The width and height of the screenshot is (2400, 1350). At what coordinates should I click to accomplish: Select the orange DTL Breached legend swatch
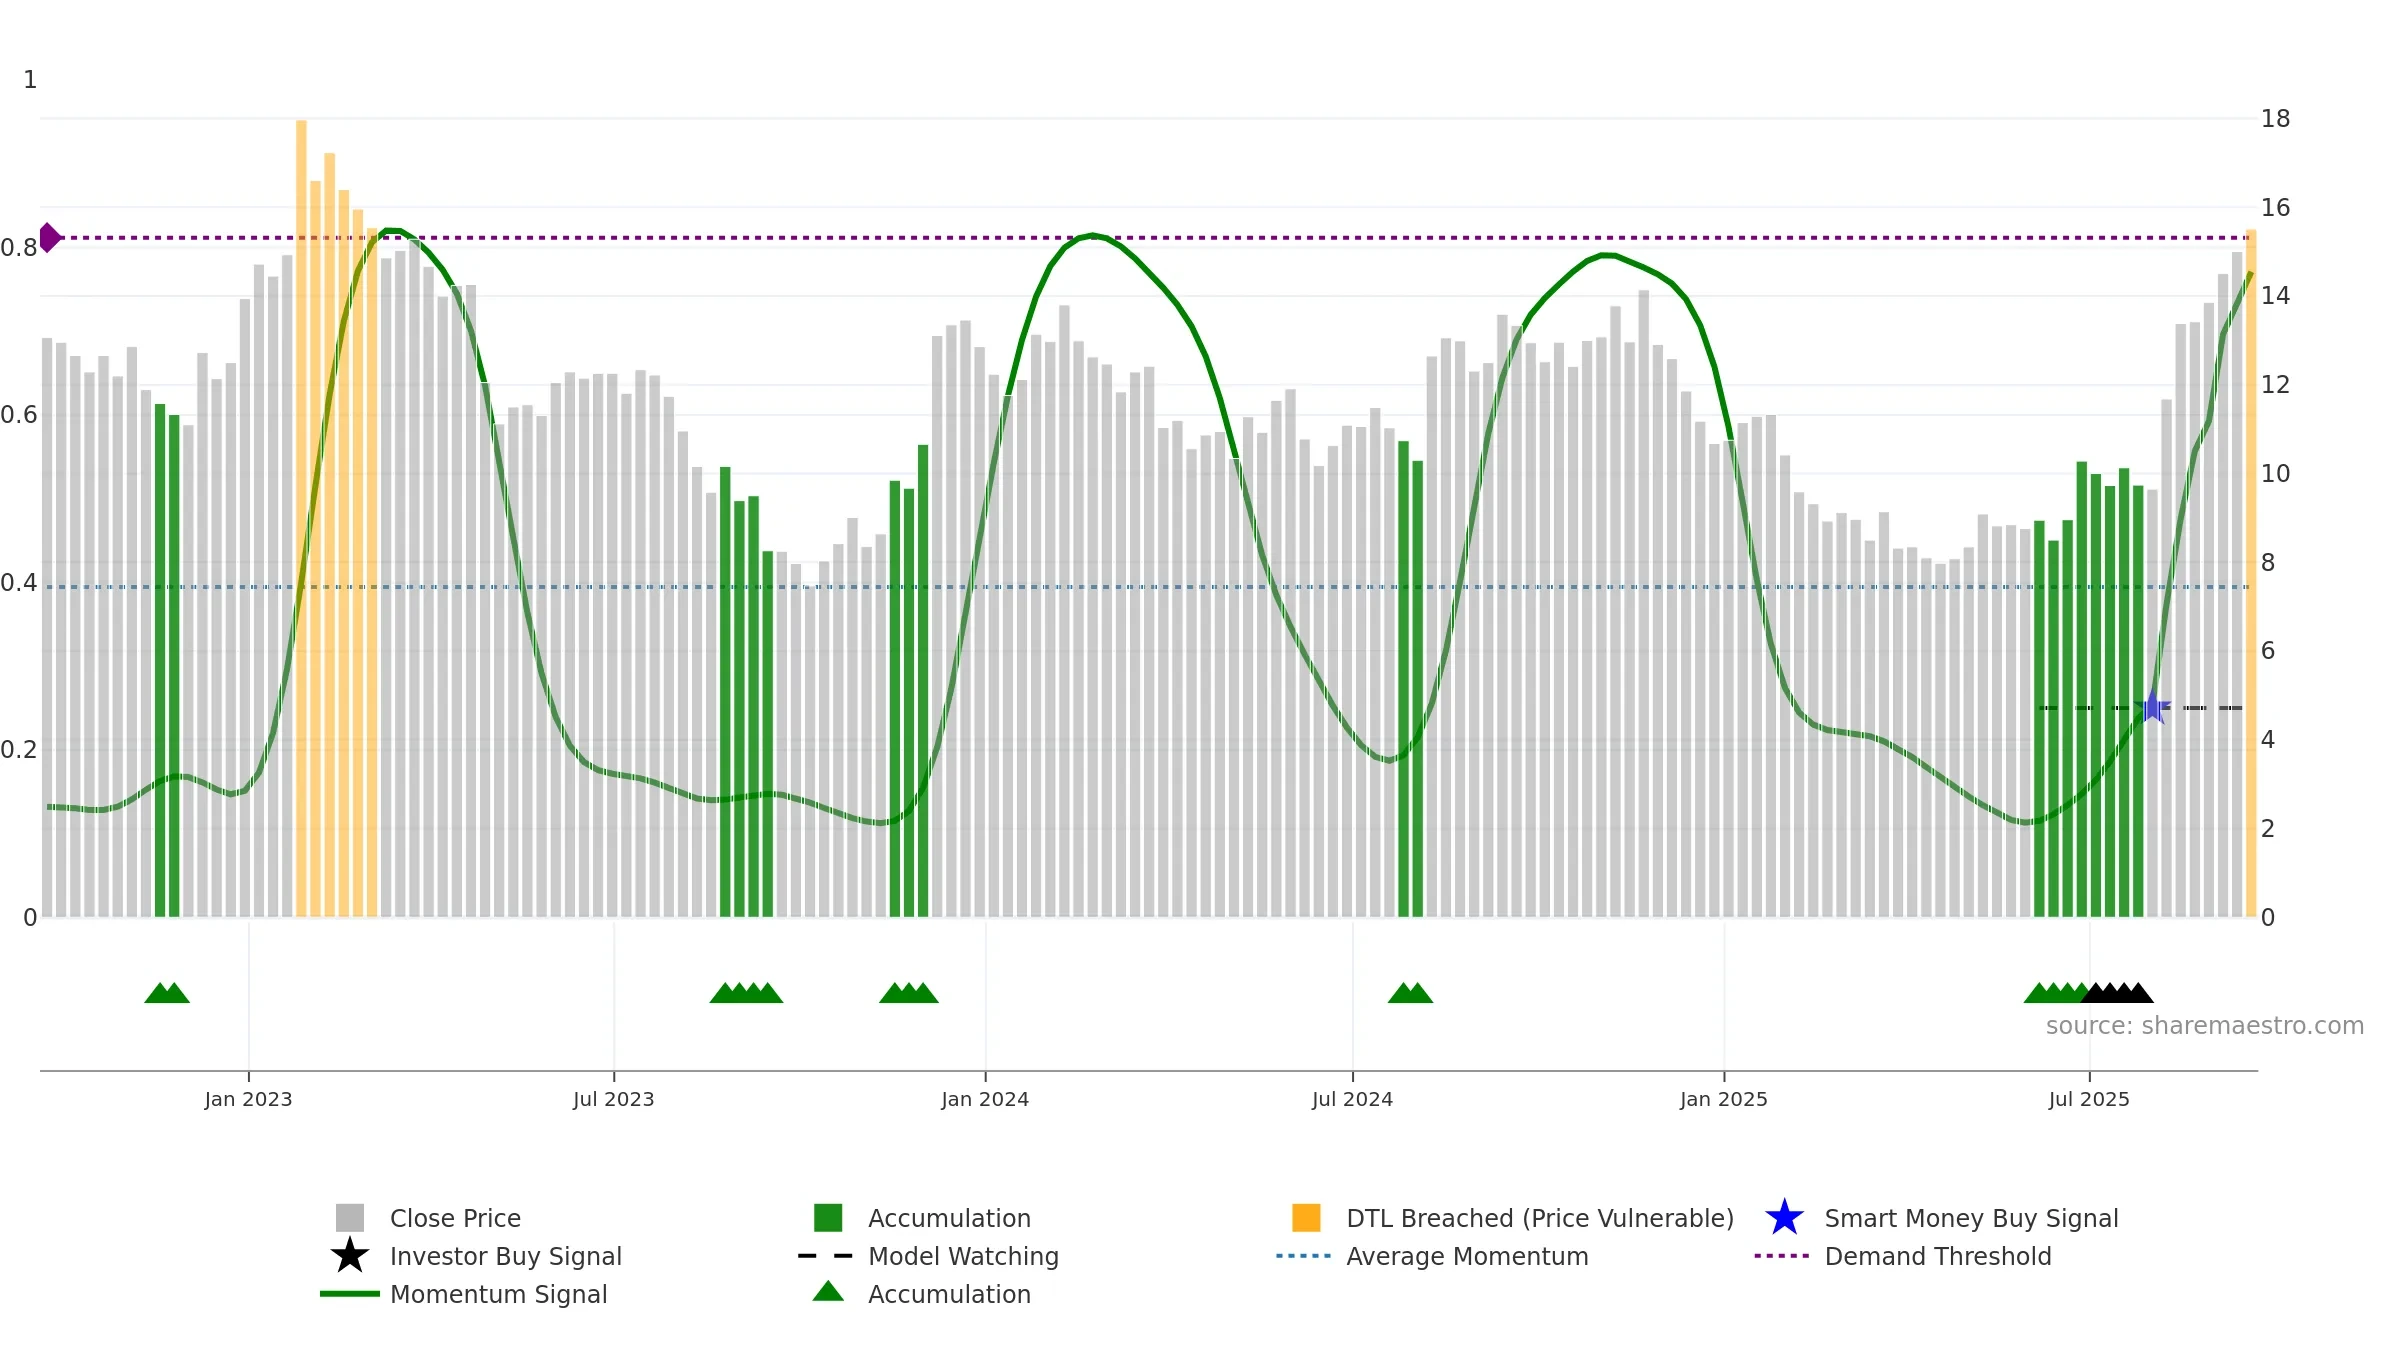[1306, 1218]
